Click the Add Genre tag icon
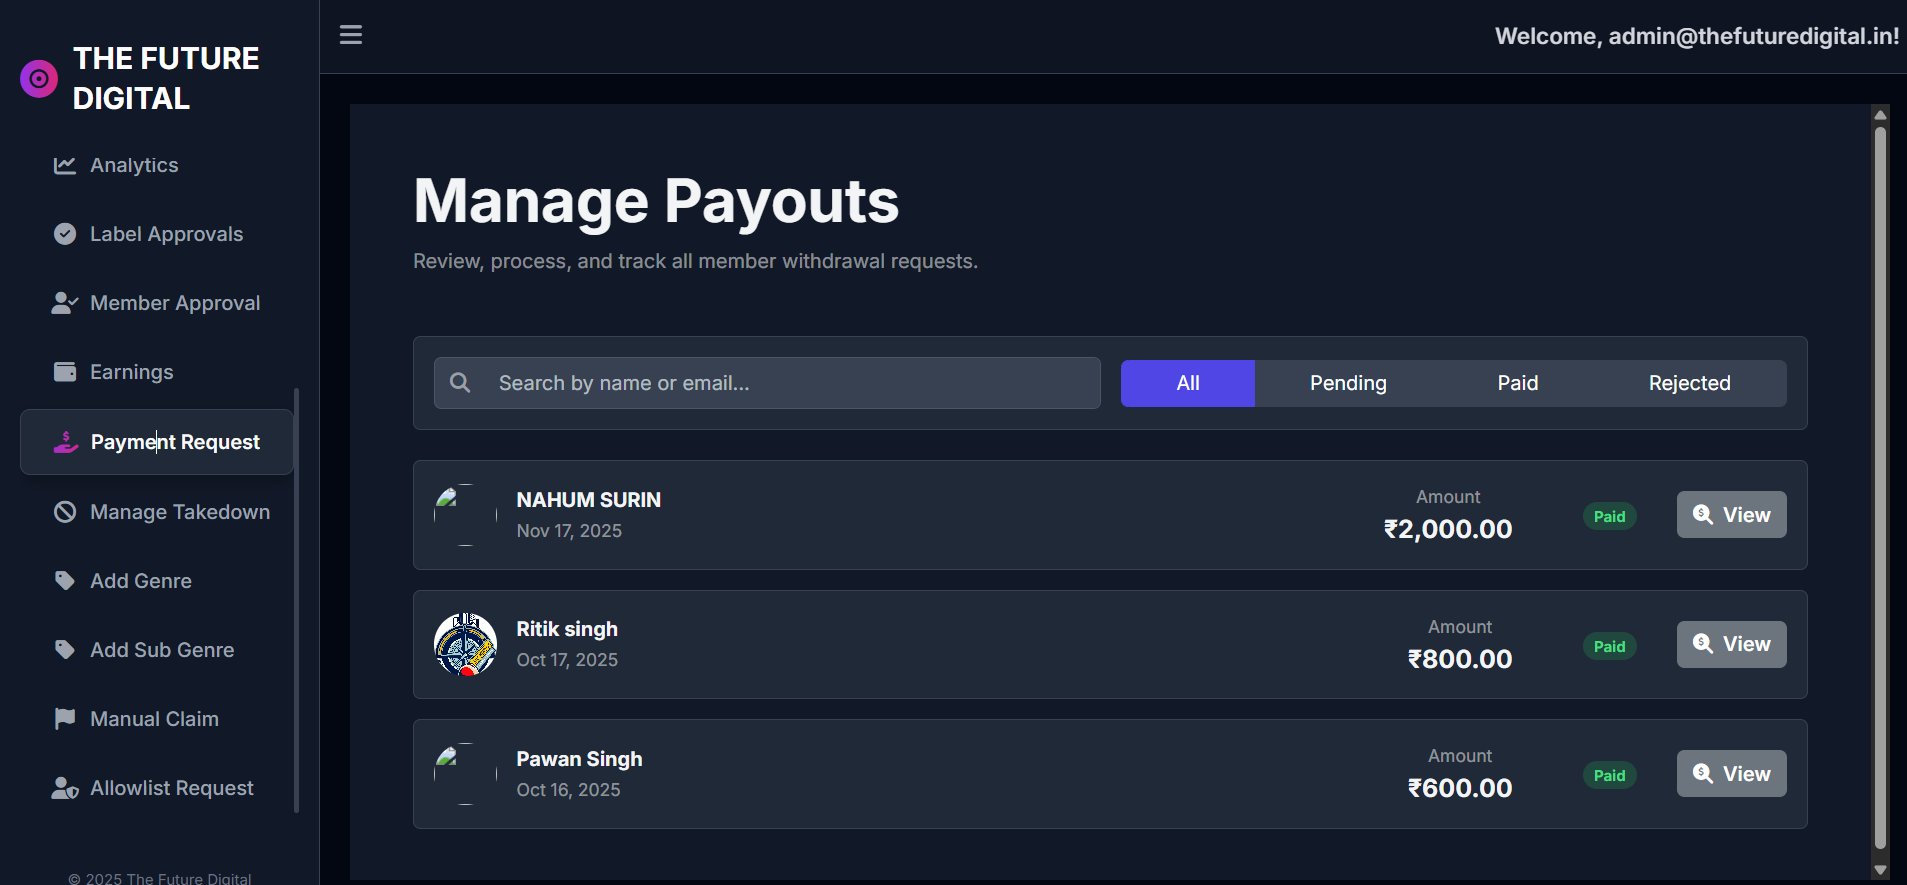This screenshot has height=885, width=1907. click(x=65, y=581)
